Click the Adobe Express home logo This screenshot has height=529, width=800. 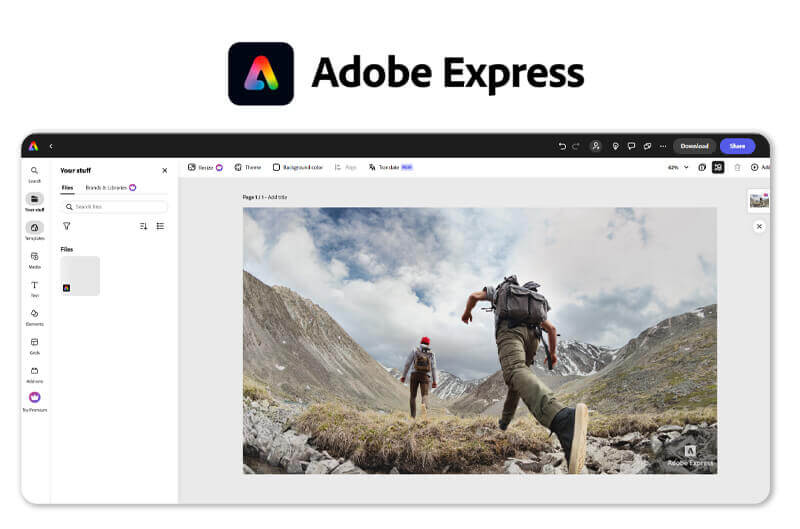[x=34, y=146]
